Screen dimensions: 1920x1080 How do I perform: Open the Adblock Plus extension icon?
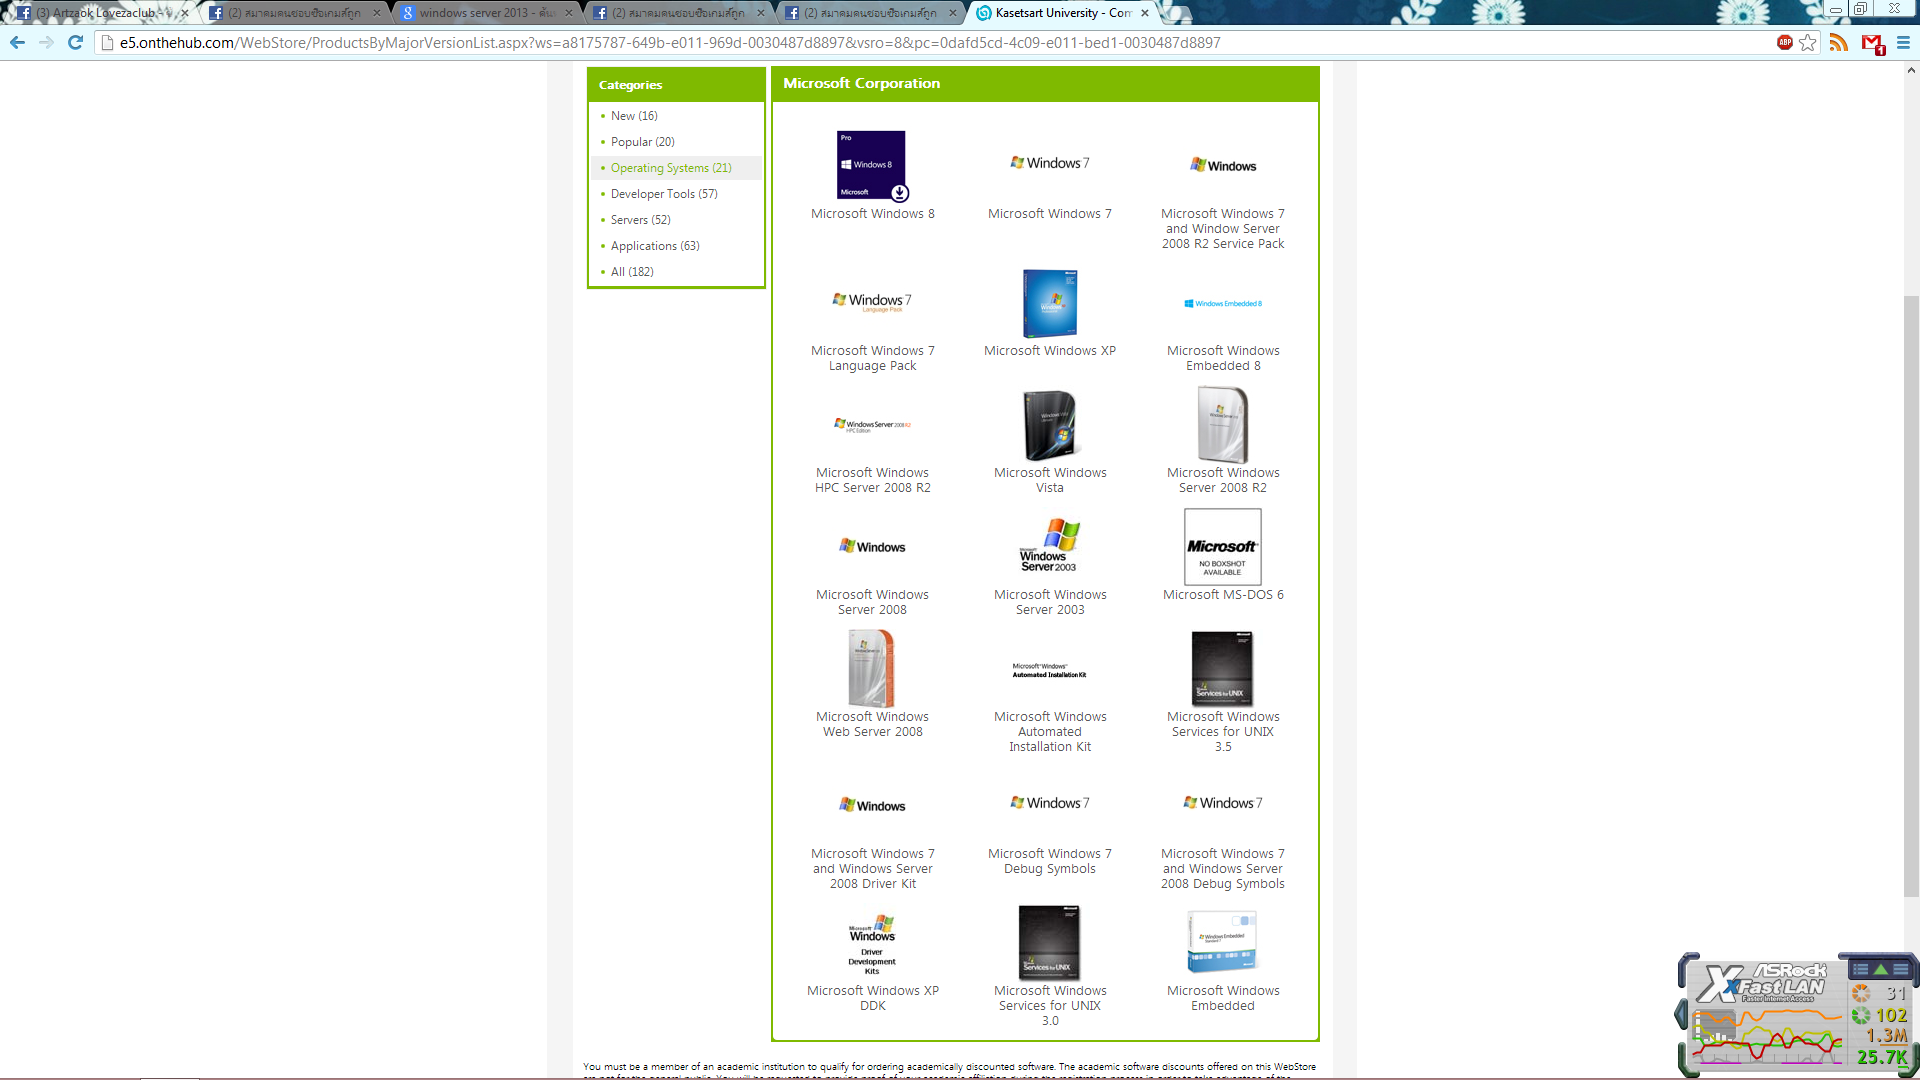click(x=1784, y=42)
